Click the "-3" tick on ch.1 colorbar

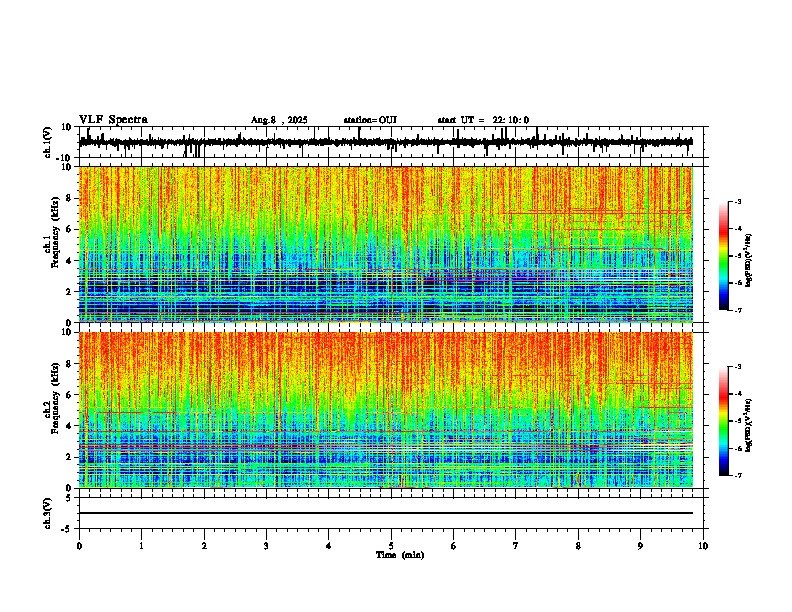[x=738, y=201]
